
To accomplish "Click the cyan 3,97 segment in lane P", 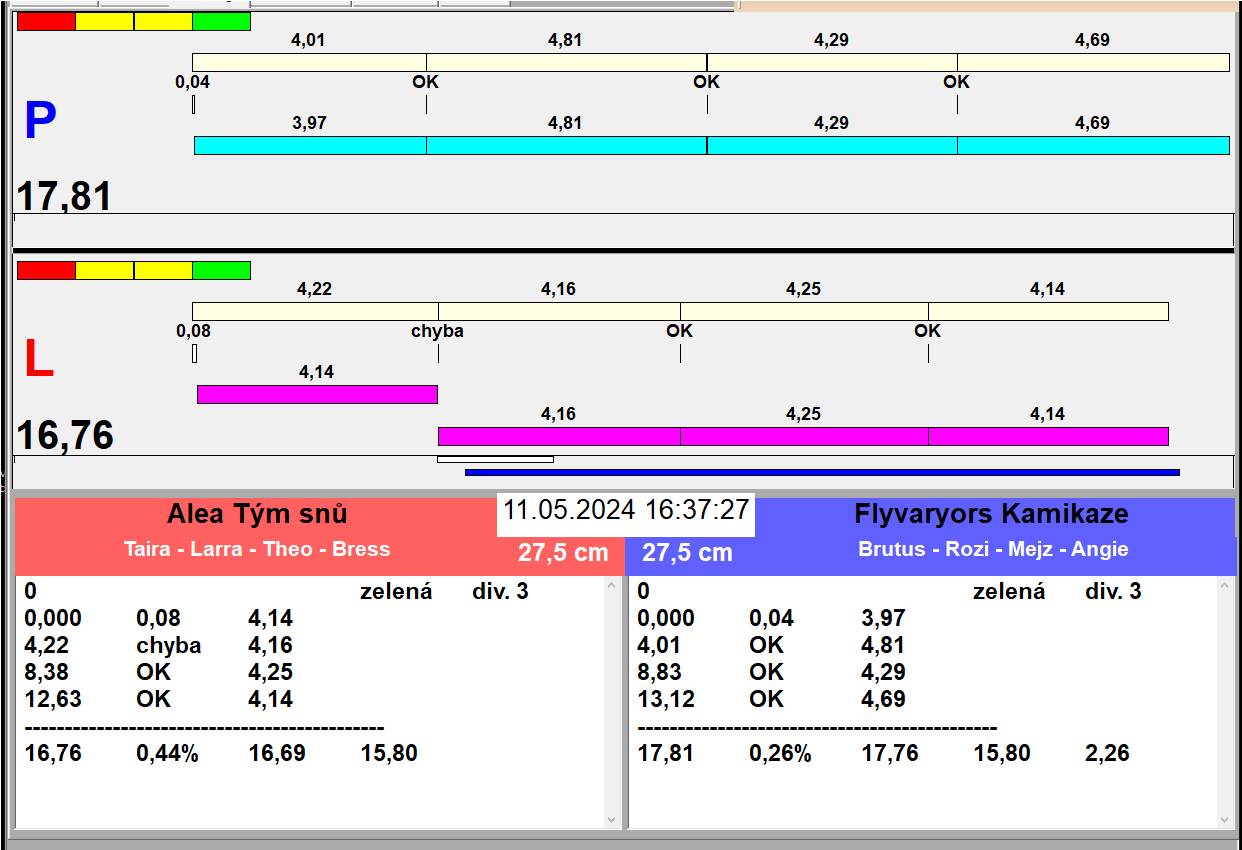I will [310, 146].
